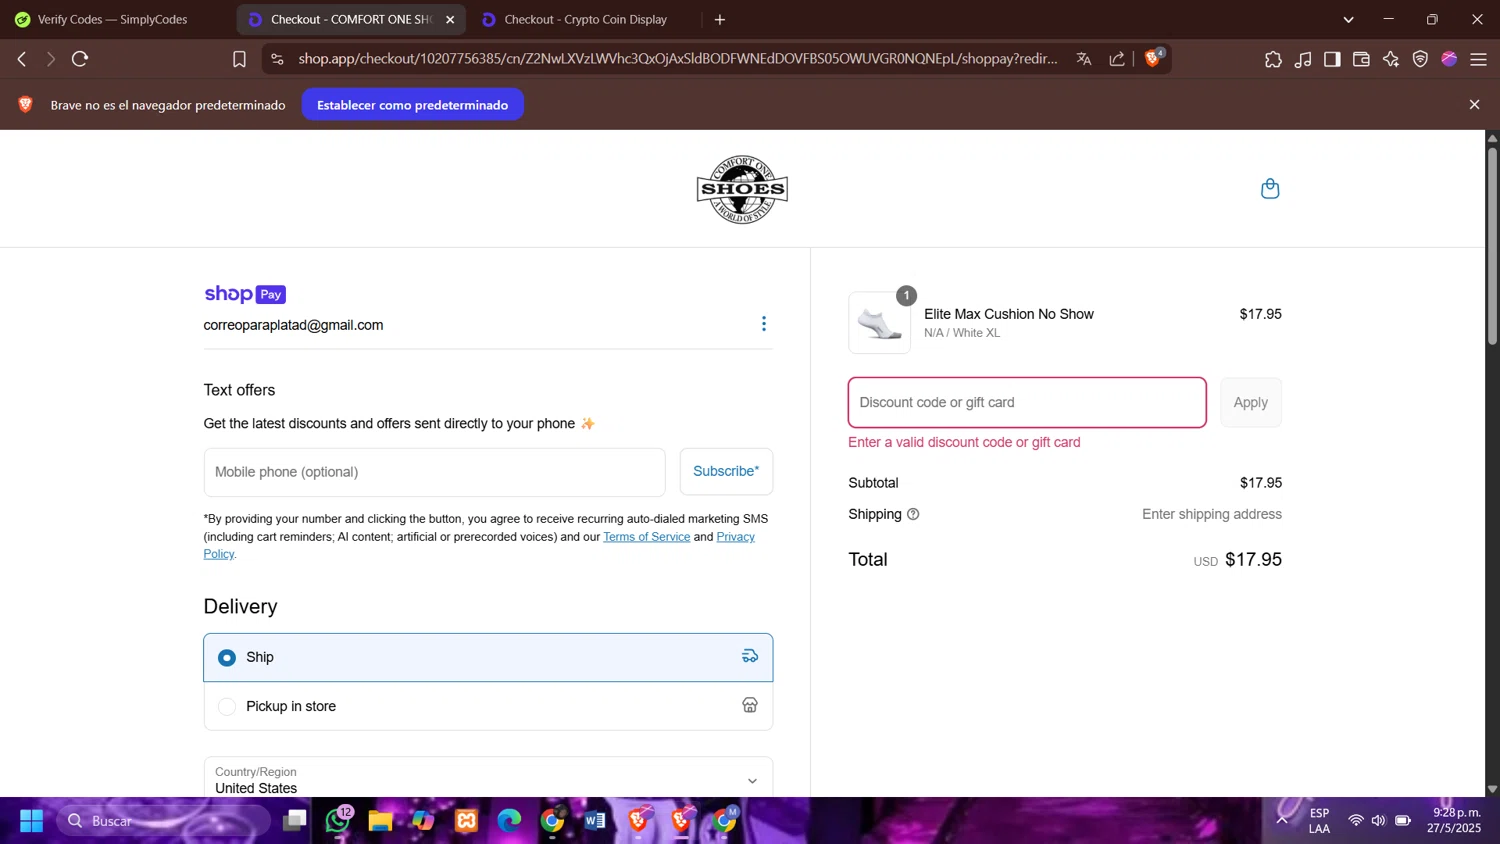The width and height of the screenshot is (1500, 844).
Task: Open the Terms of Service link
Action: [646, 537]
